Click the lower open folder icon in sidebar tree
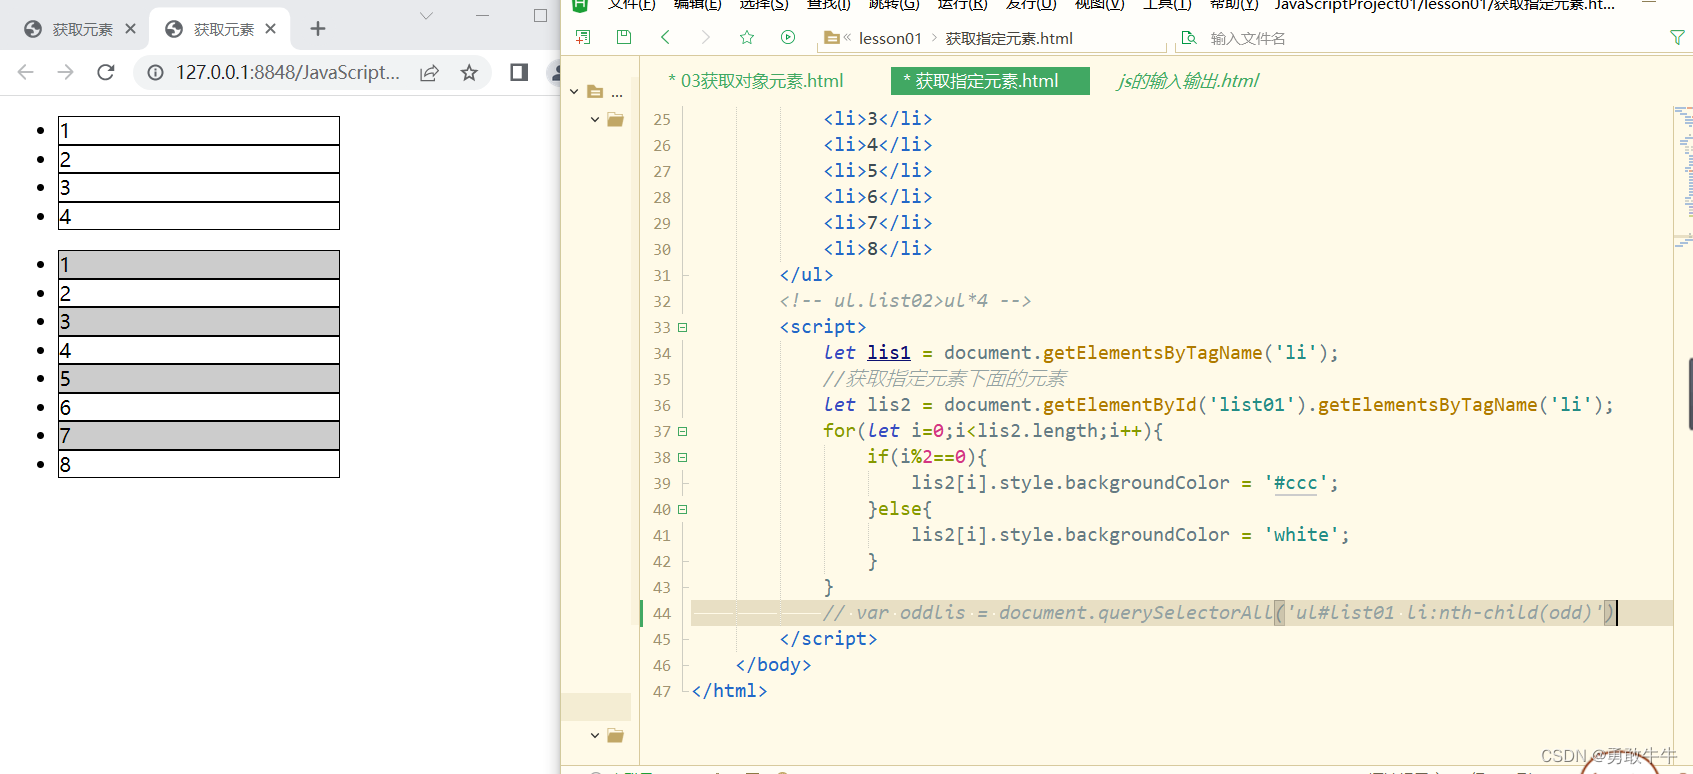The width and height of the screenshot is (1693, 774). pos(615,736)
